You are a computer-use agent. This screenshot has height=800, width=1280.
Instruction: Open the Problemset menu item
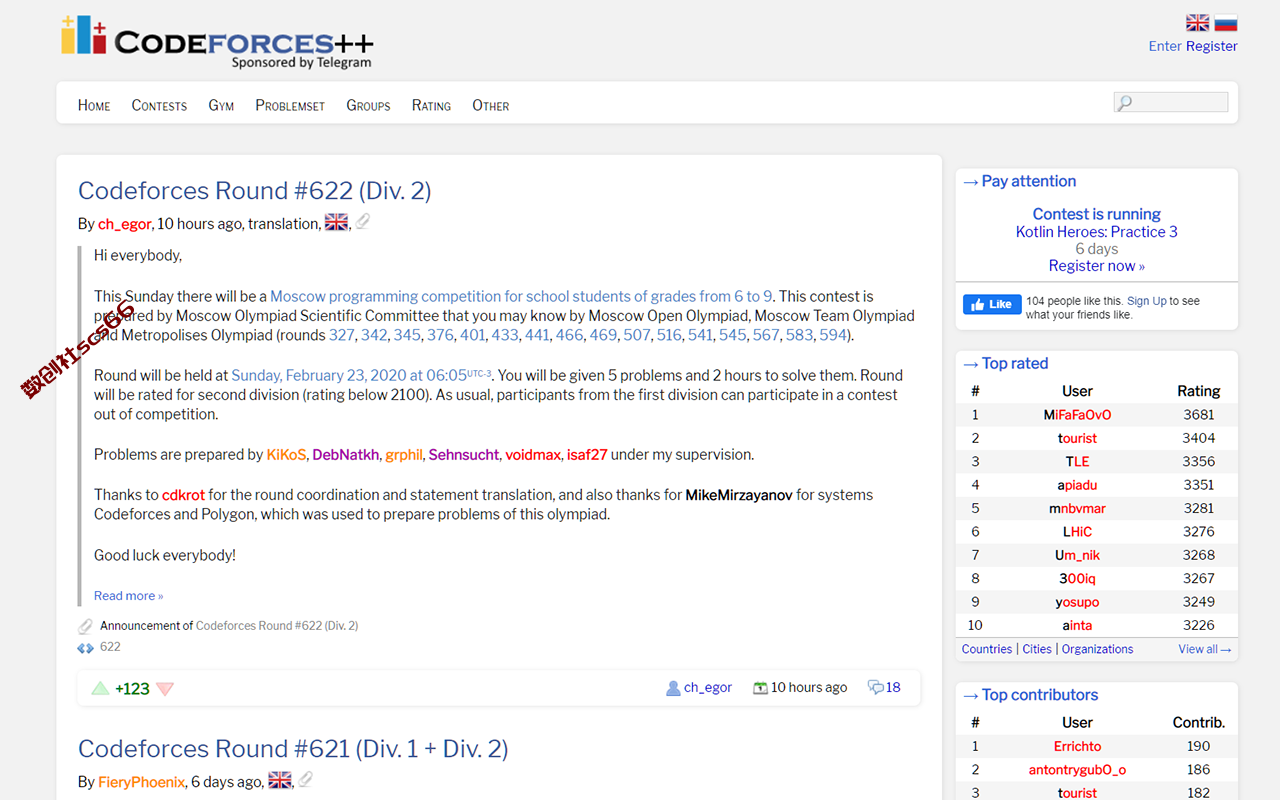(x=290, y=105)
